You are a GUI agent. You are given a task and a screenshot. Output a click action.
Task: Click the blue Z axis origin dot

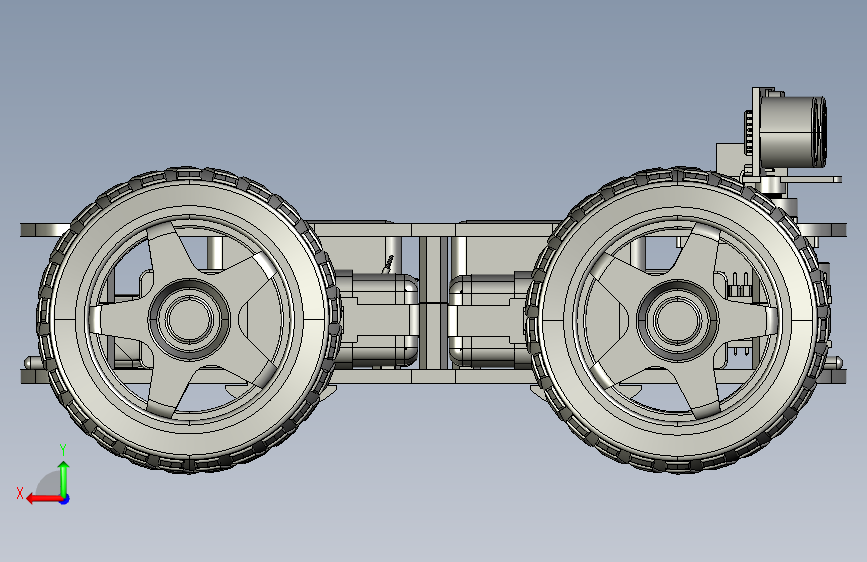coord(65,499)
